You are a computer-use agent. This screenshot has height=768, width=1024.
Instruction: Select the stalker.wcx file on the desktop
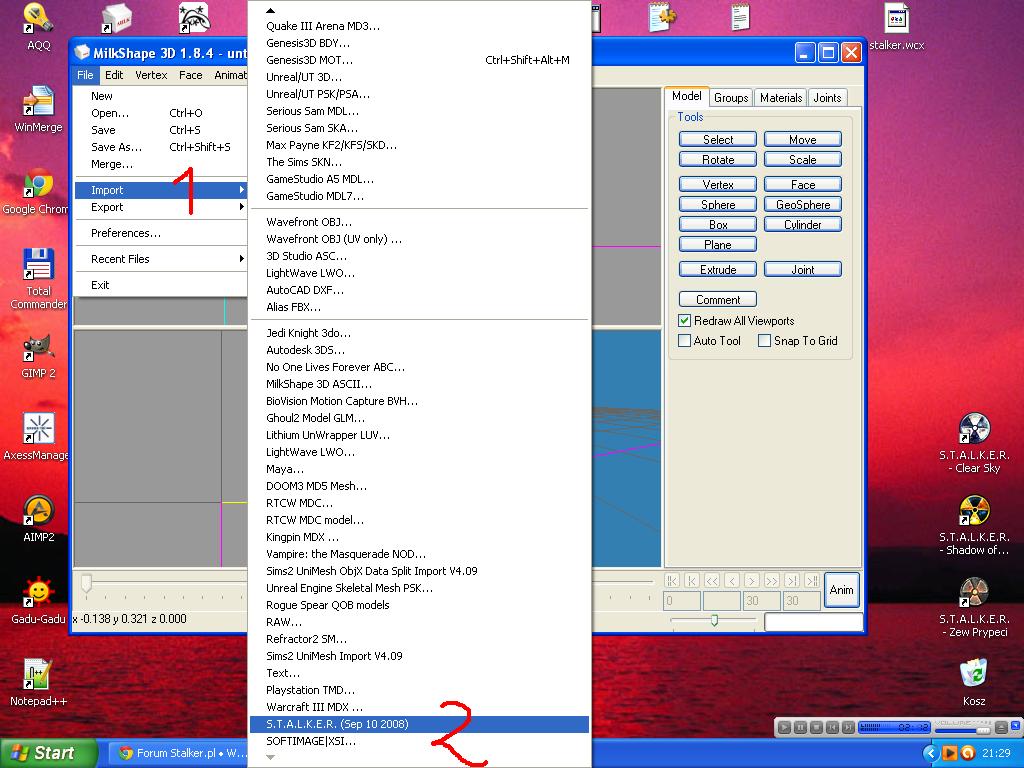pyautogui.click(x=897, y=27)
